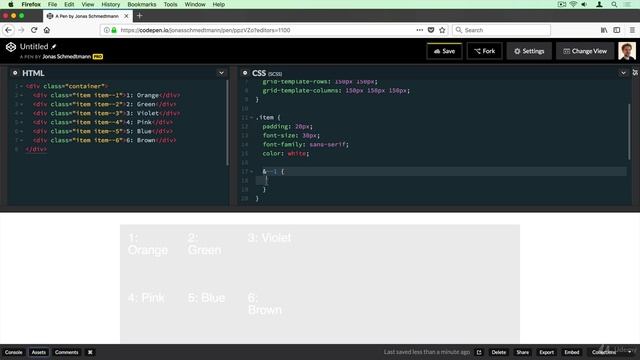The image size is (640, 360).
Task: Open the File menu
Action: (52, 4)
